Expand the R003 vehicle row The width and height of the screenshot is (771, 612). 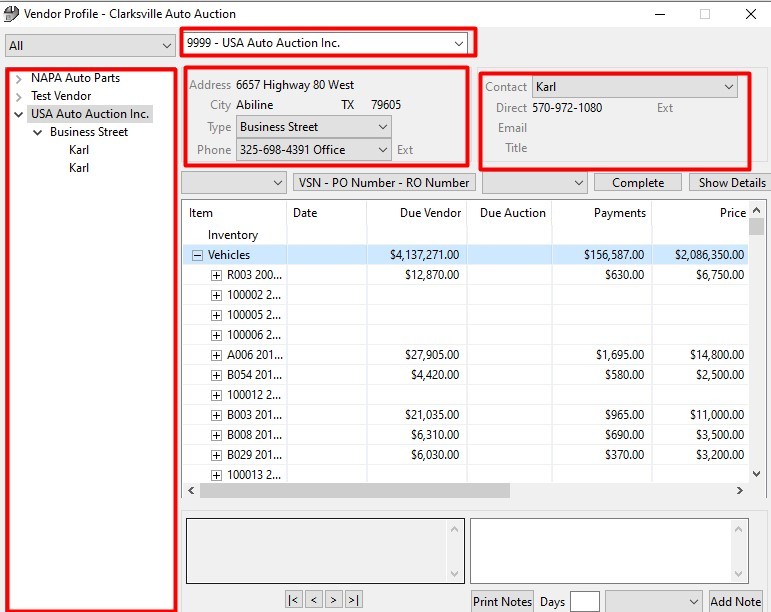[216, 275]
